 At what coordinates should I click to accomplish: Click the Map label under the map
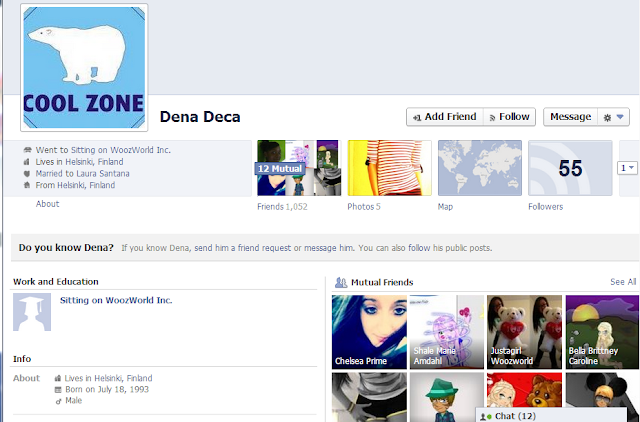click(x=445, y=207)
